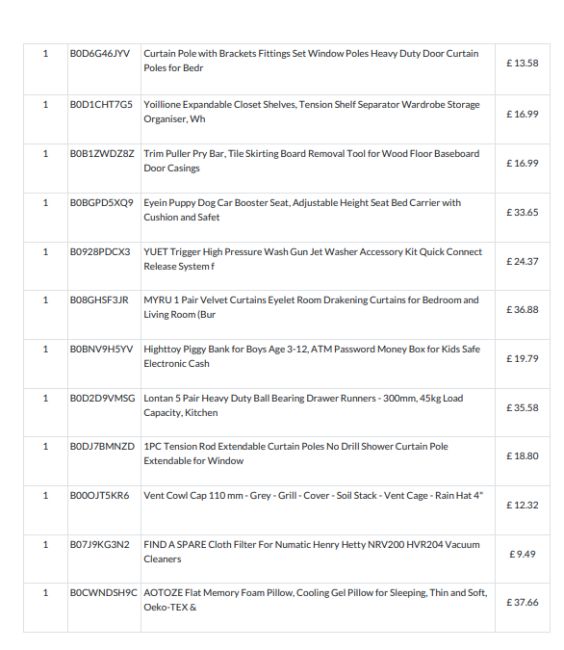564x650 pixels.
Task: Click FIND A SPARE Cloth Filter item
Action: coord(312,551)
